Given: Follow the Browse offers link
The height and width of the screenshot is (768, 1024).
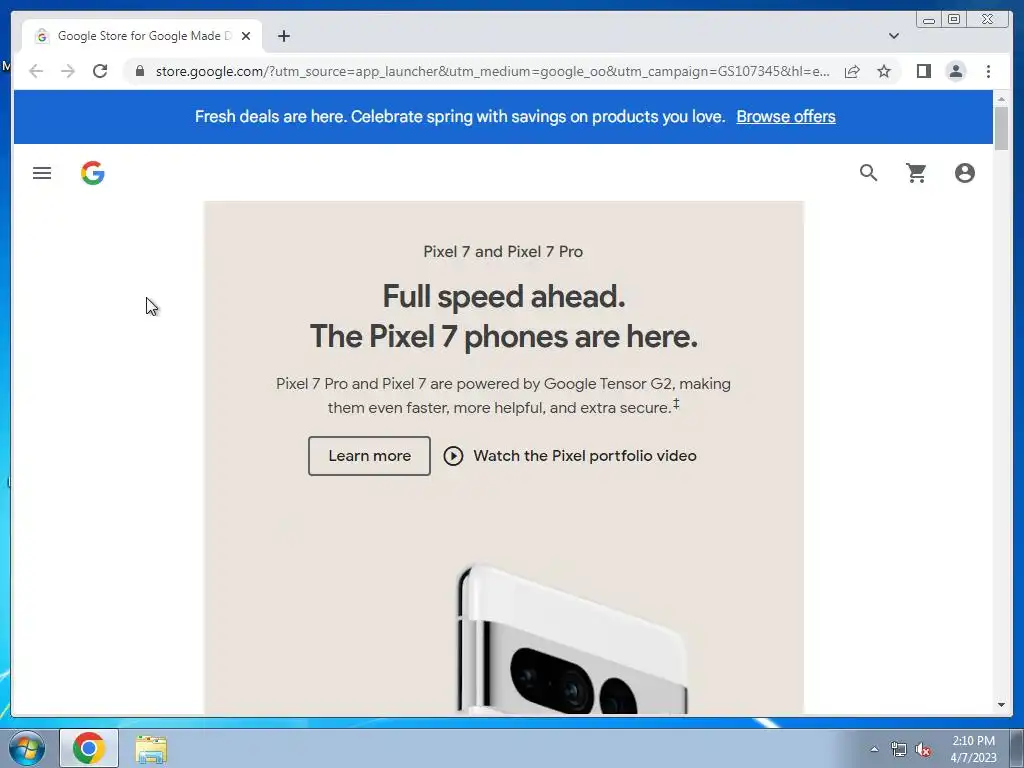Looking at the screenshot, I should (x=786, y=117).
